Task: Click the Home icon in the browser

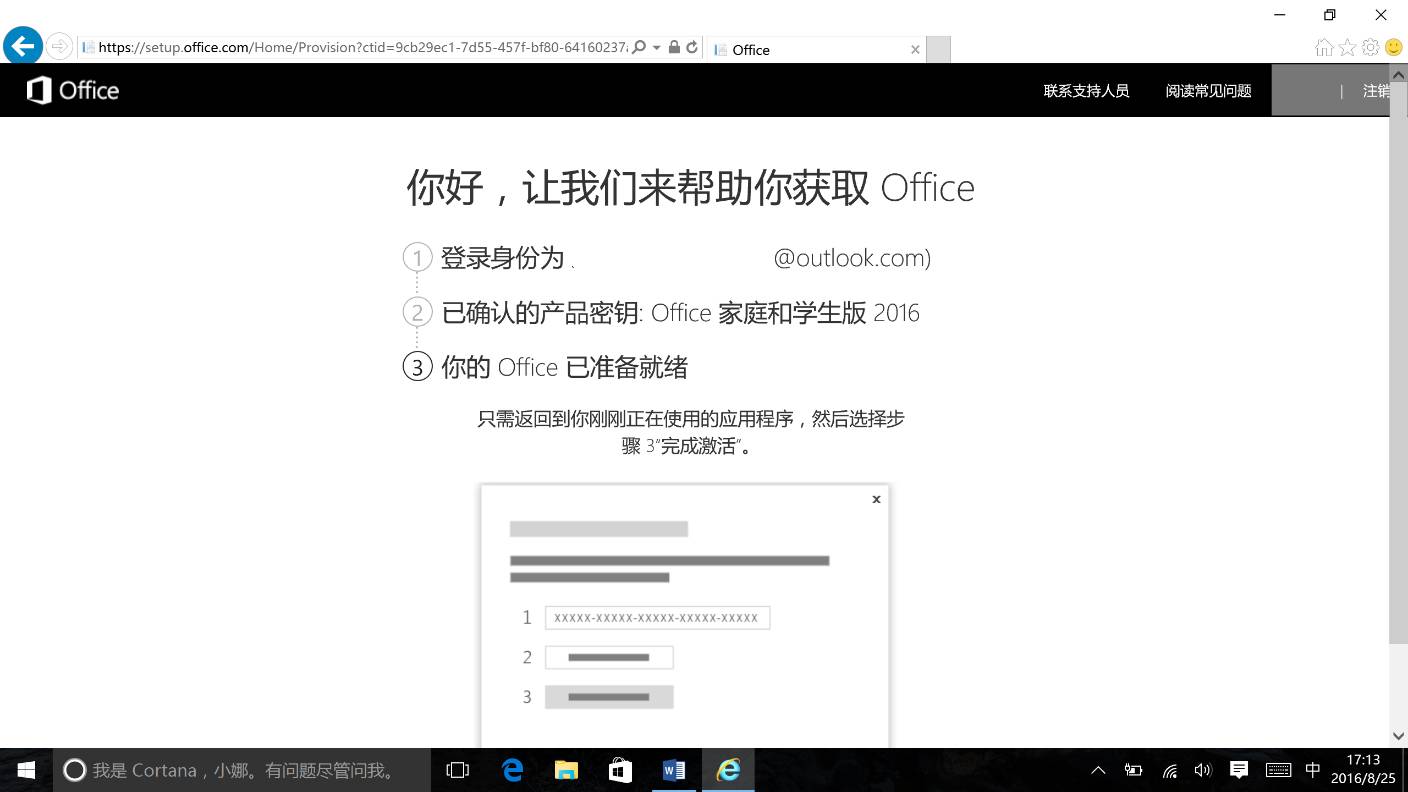Action: (x=1325, y=46)
